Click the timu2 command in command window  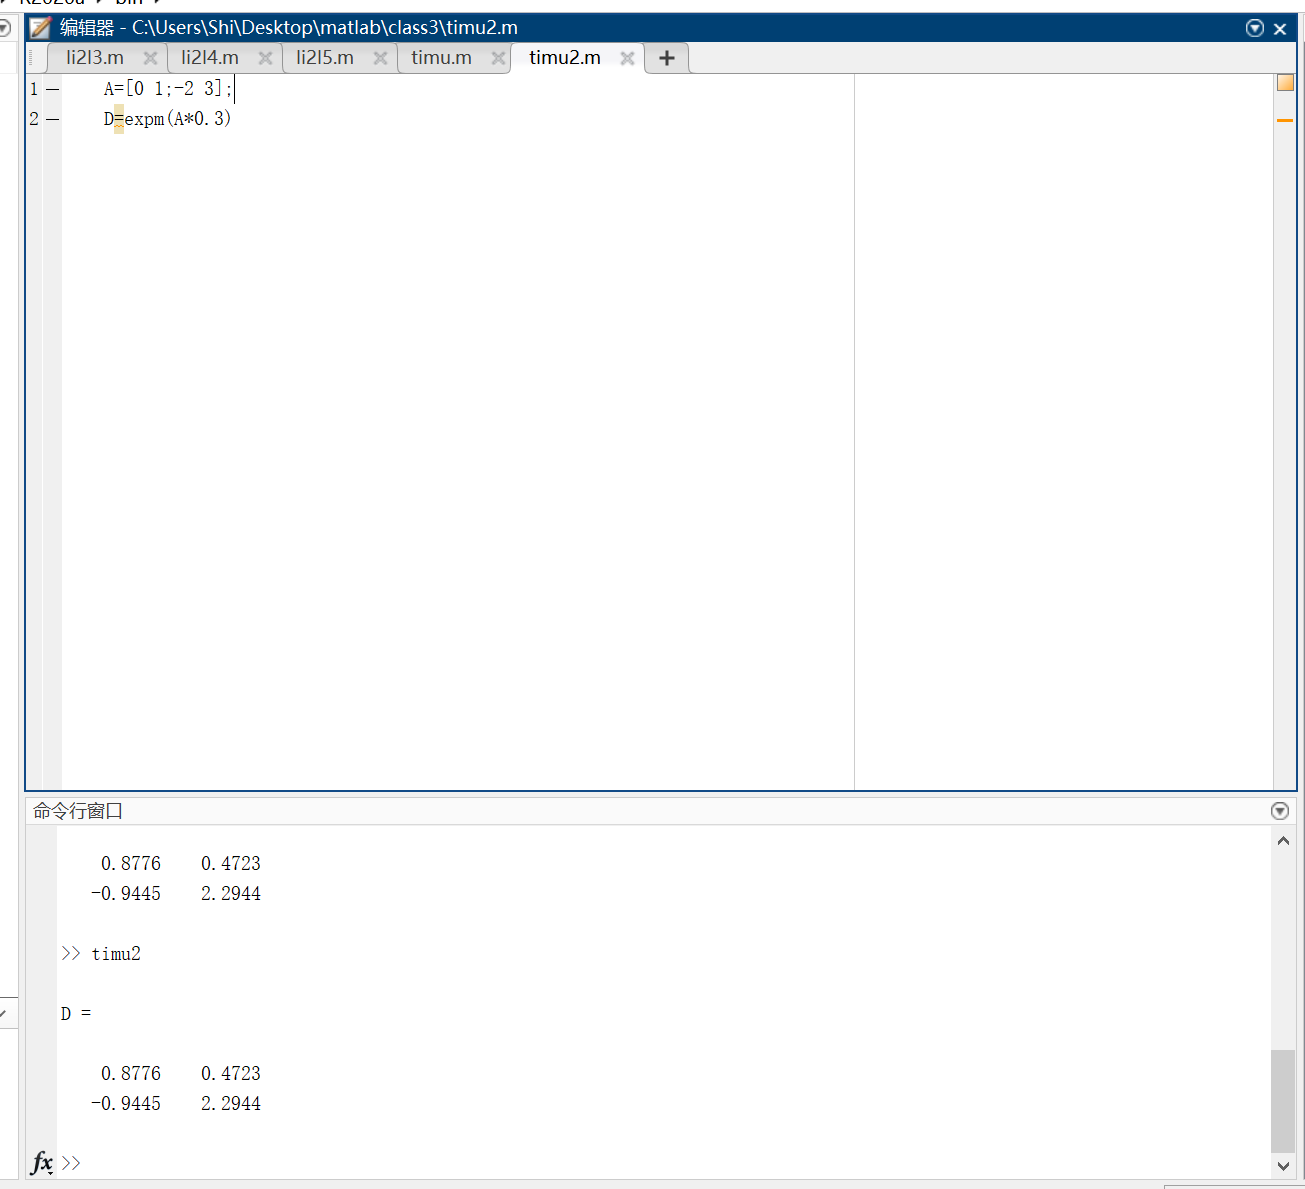click(116, 954)
